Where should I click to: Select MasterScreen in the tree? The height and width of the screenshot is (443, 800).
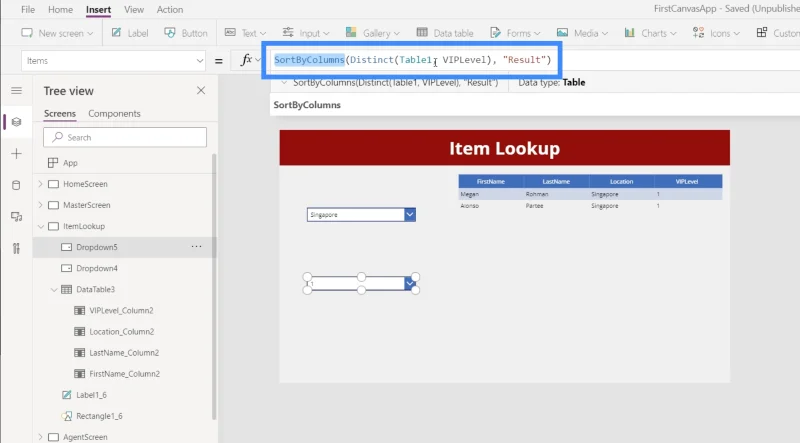(87, 205)
